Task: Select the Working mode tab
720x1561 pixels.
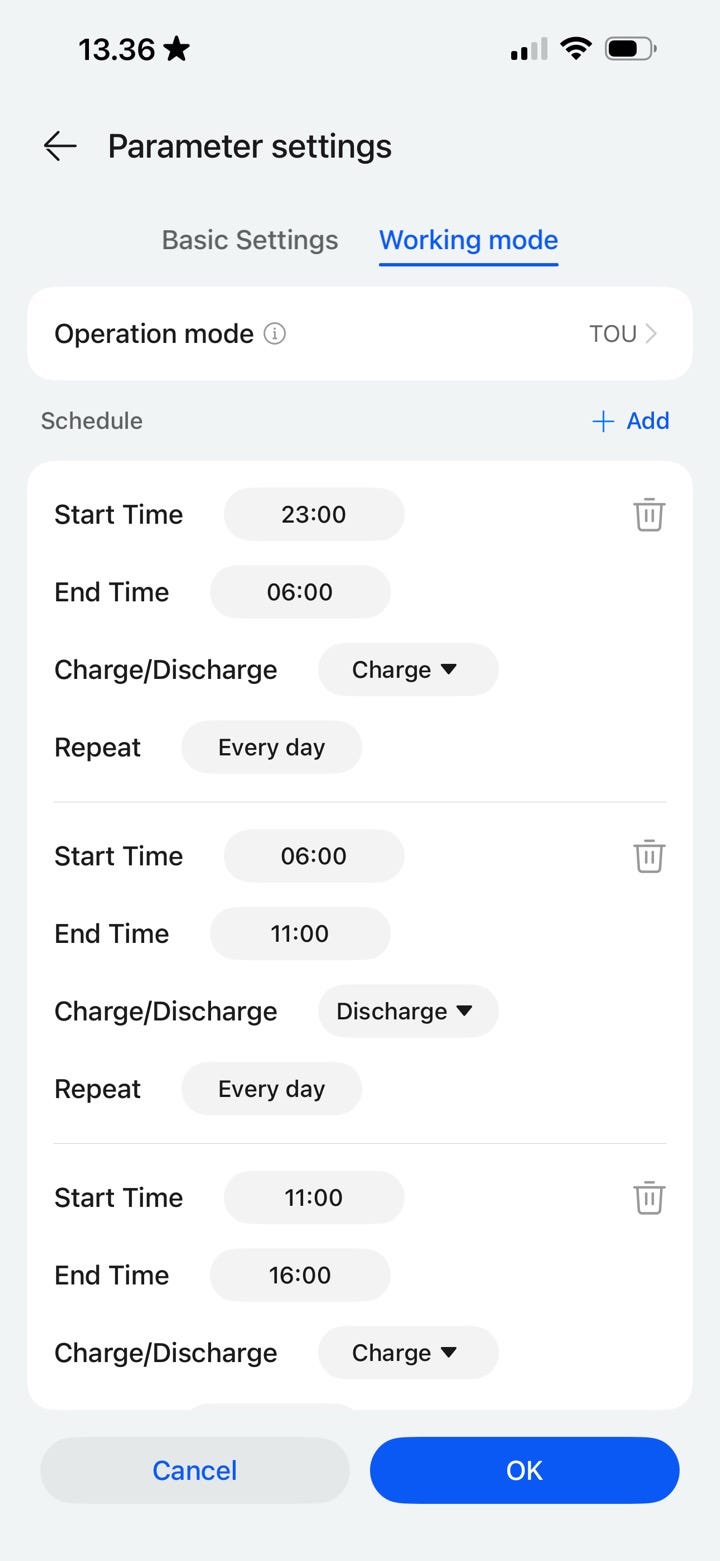Action: (x=468, y=240)
